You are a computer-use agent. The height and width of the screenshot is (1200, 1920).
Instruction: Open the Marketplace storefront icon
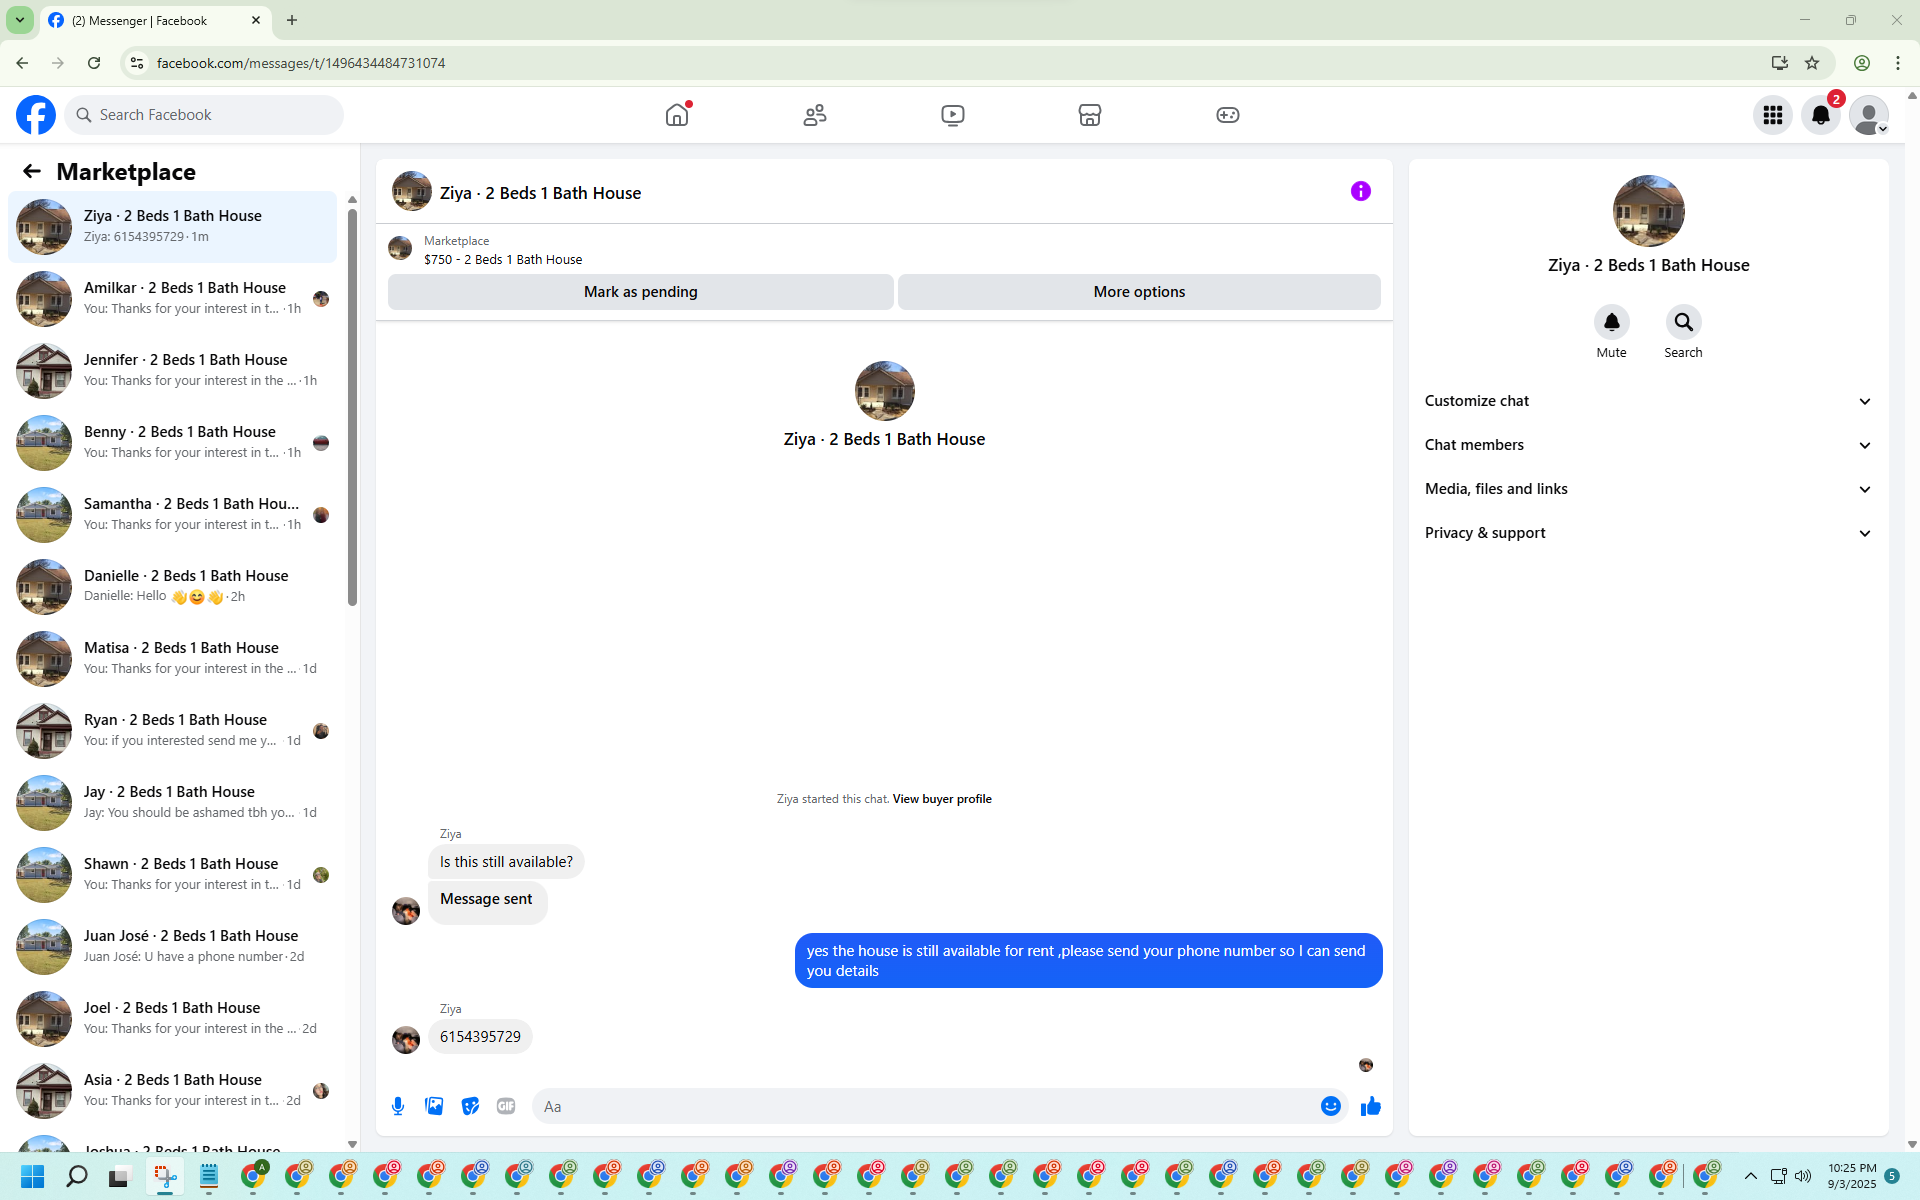tap(1090, 115)
